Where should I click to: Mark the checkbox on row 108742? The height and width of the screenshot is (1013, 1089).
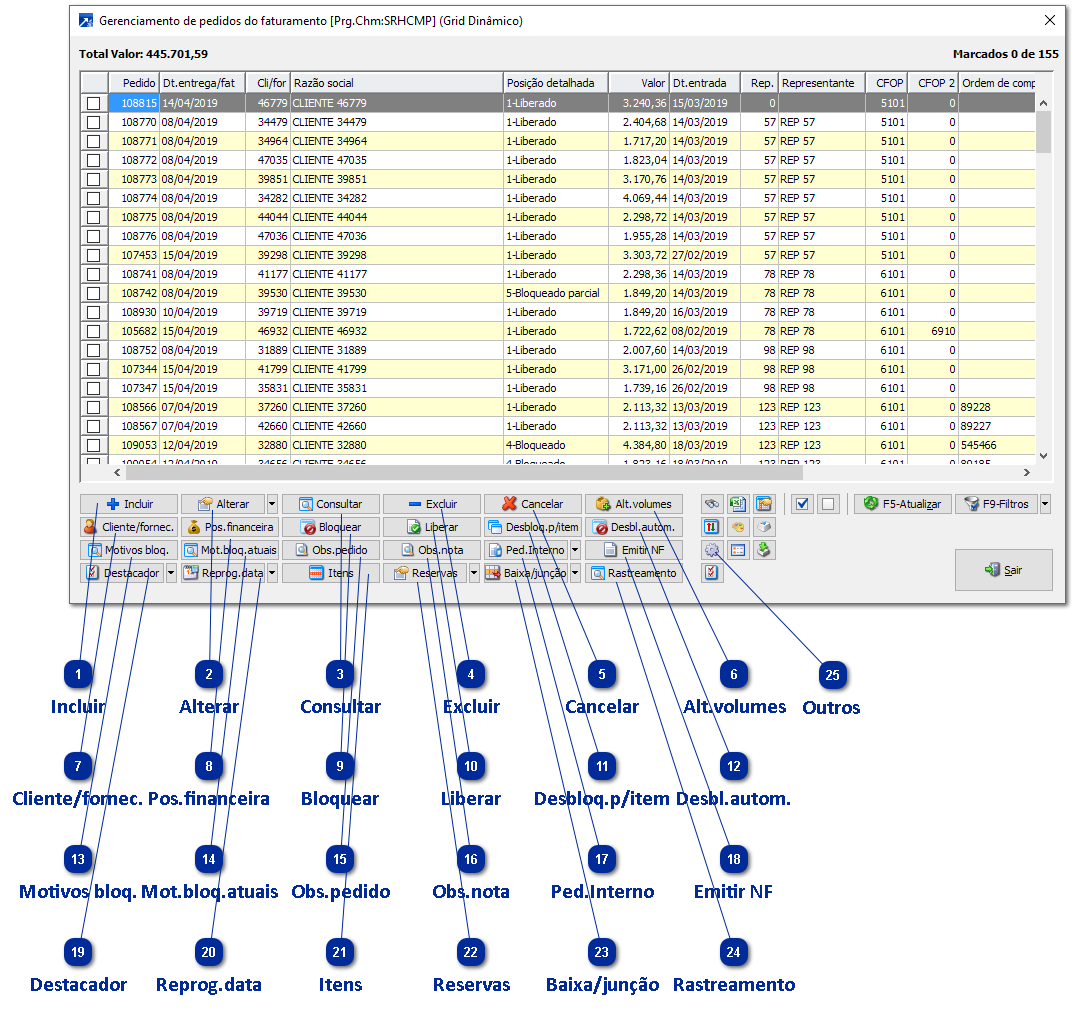(93, 293)
